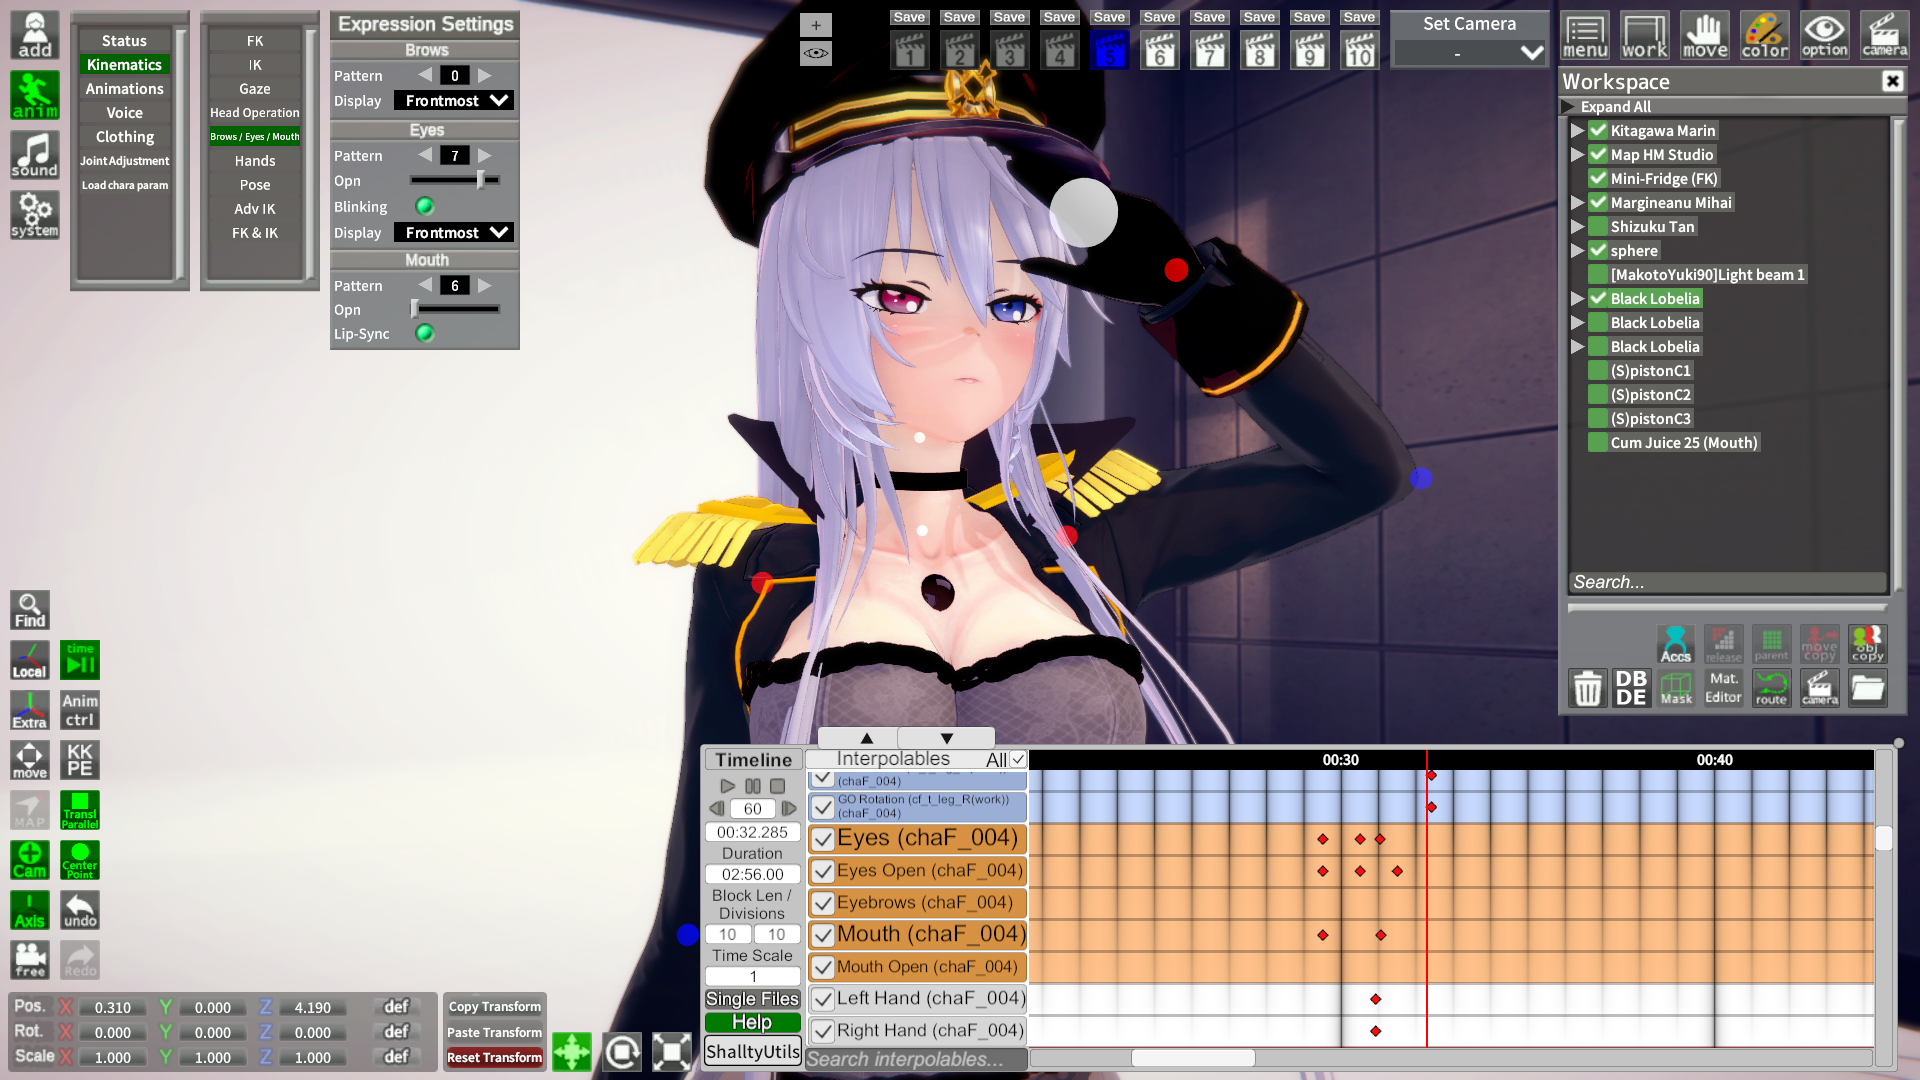Open the system settings panel
The image size is (1920, 1080).
pos(35,216)
